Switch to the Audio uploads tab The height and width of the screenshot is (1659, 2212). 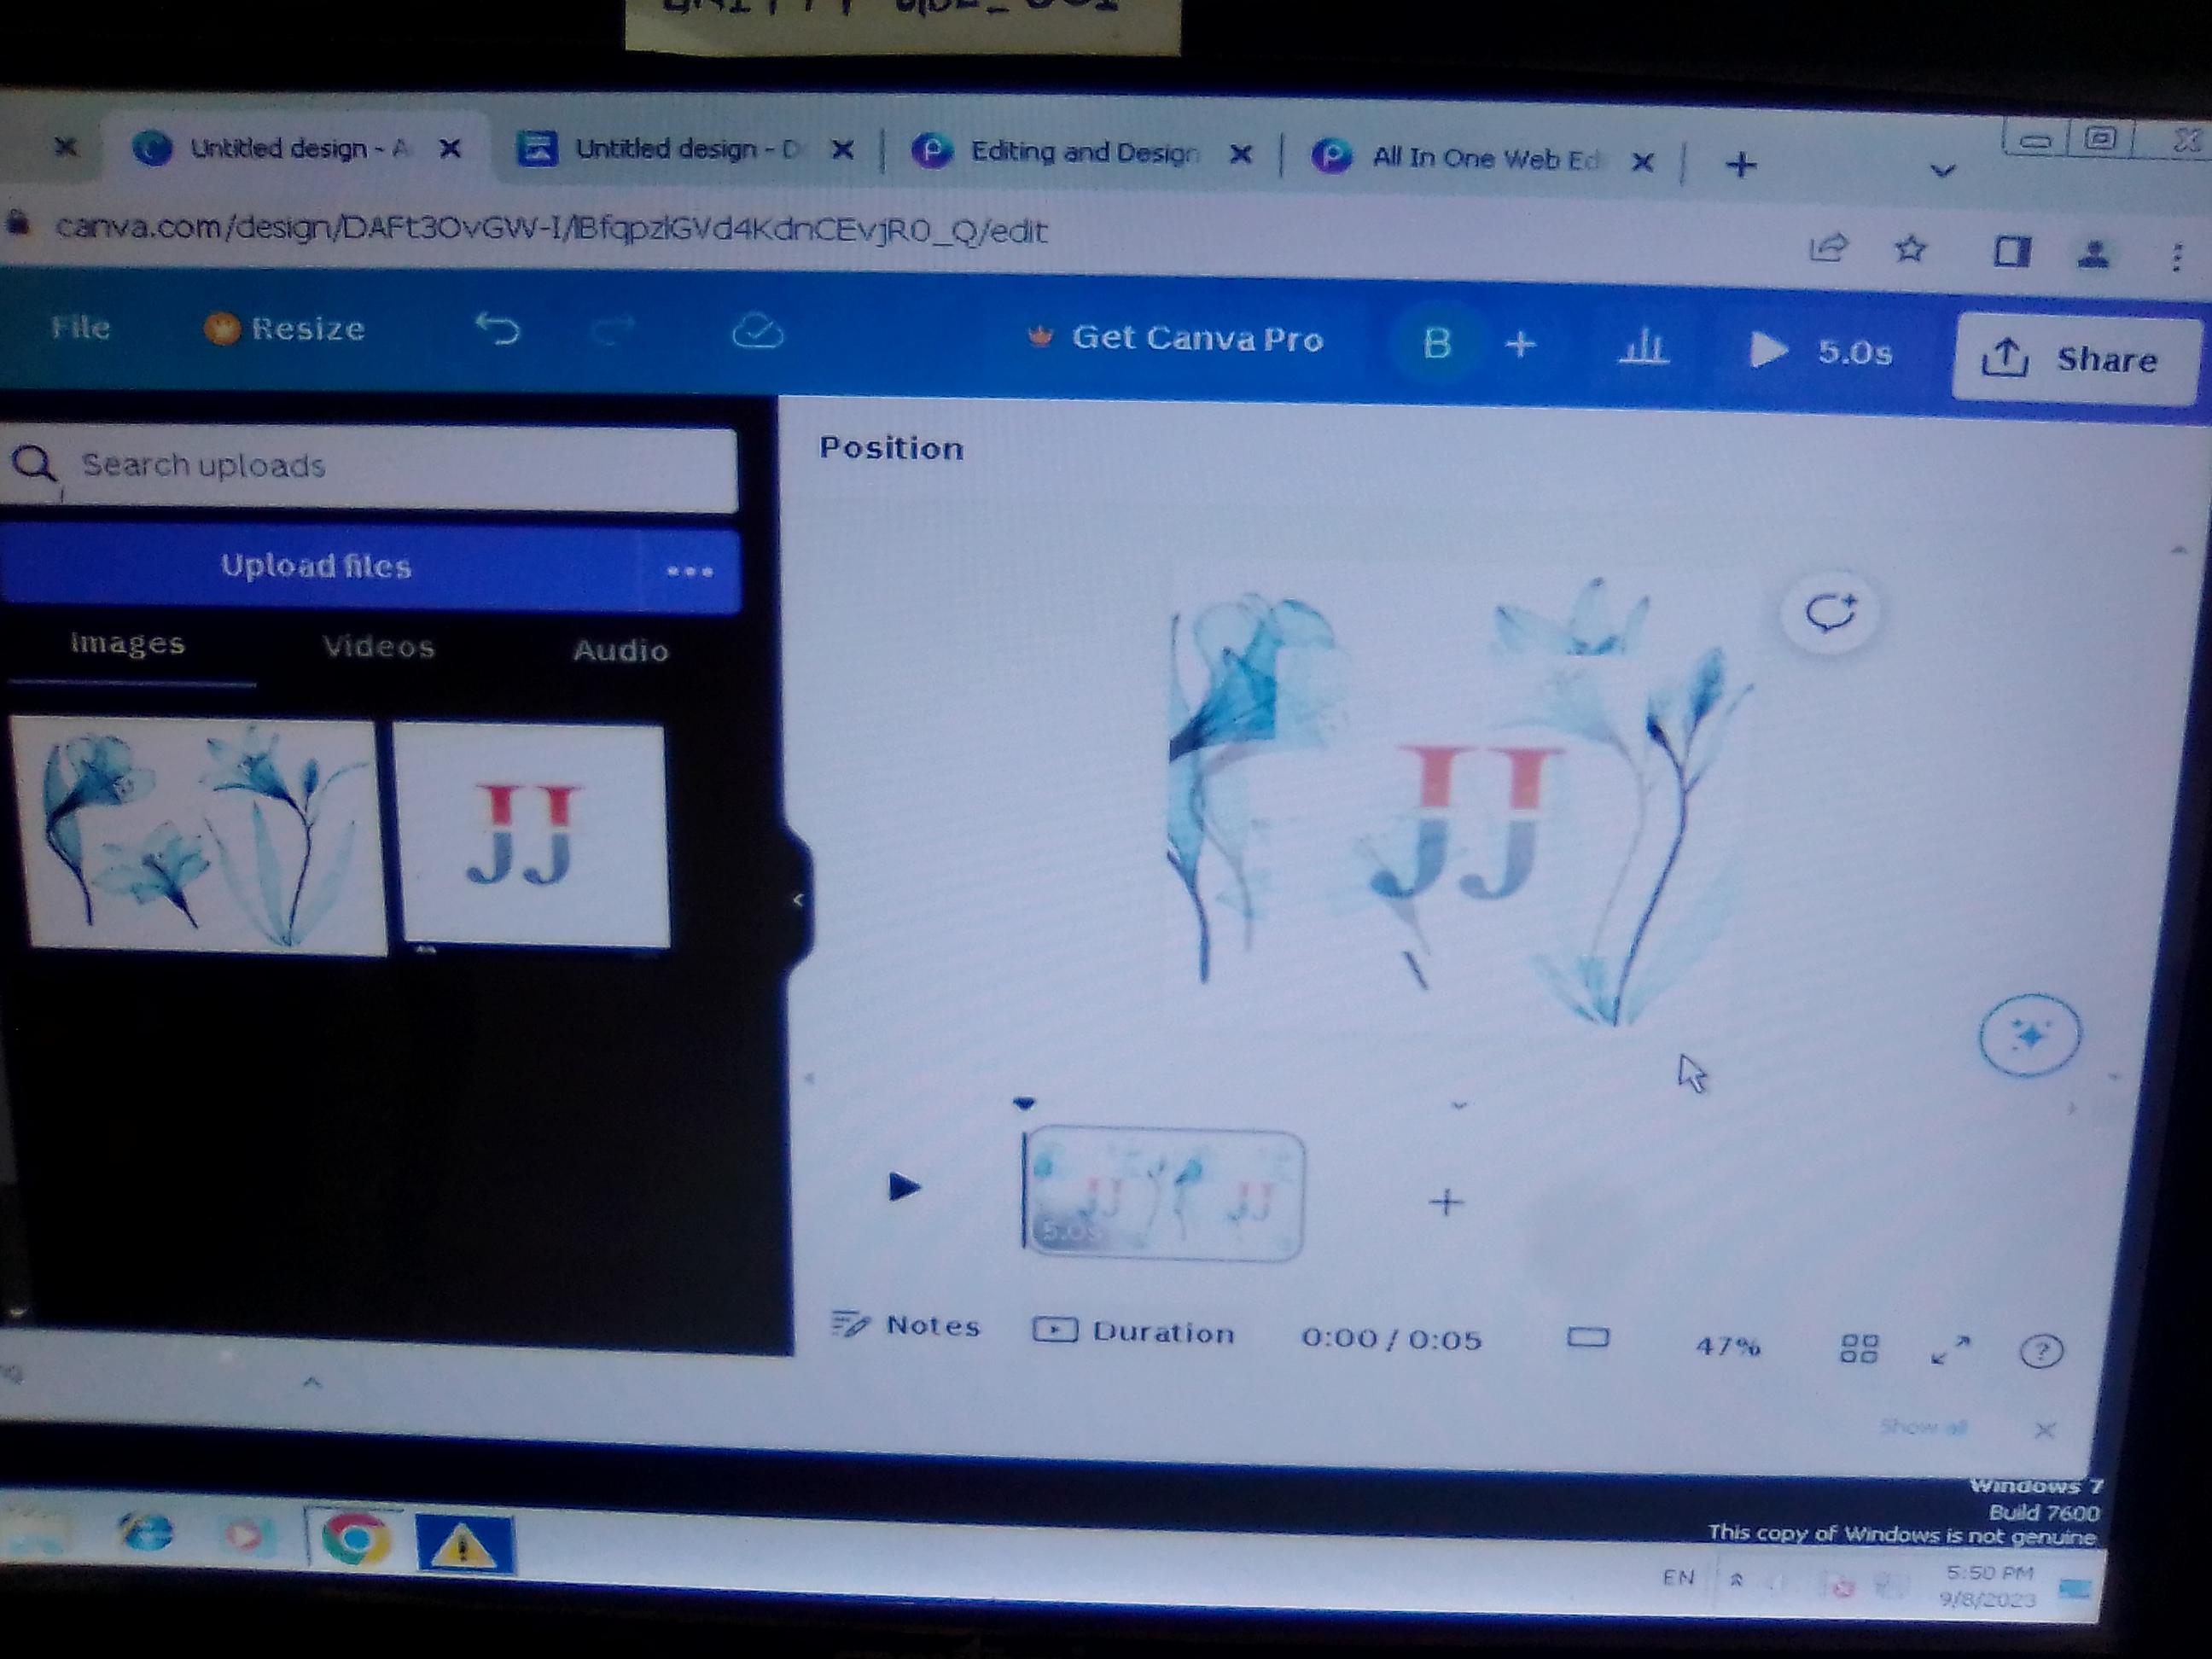pyautogui.click(x=620, y=651)
